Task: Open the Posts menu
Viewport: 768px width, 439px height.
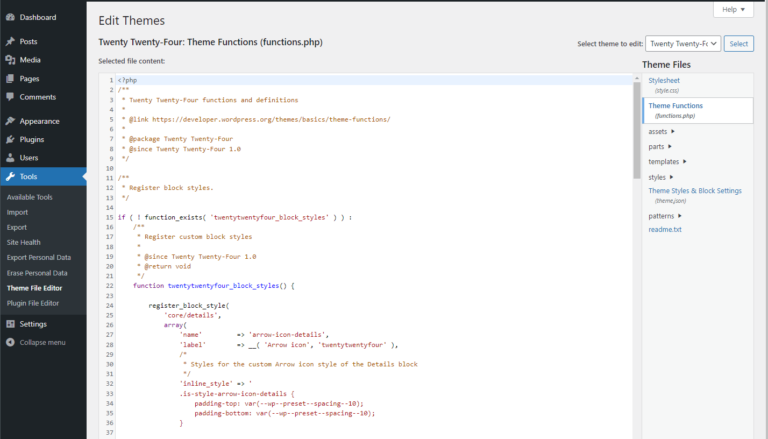Action: pos(28,42)
